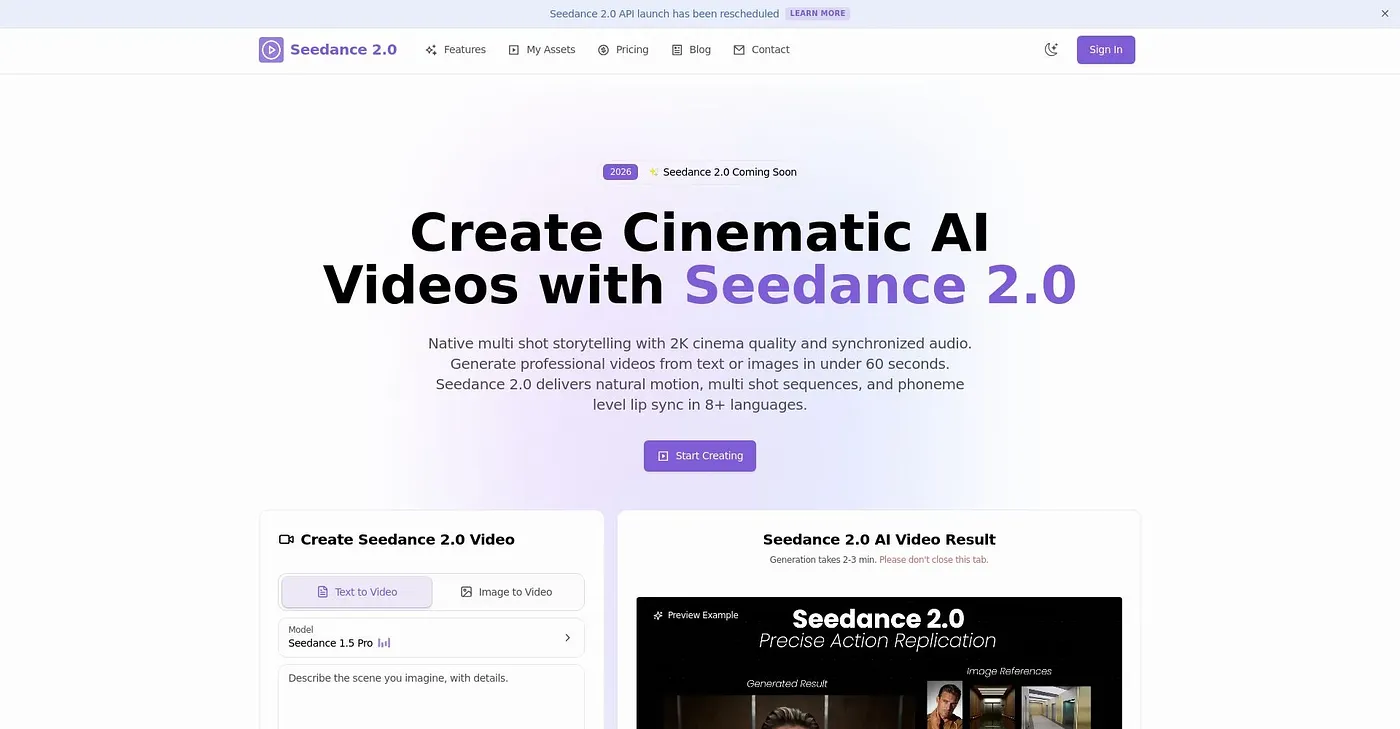Screen dimensions: 1400x729
Task: Click the man portrait image reference thumbnail
Action: 944,705
